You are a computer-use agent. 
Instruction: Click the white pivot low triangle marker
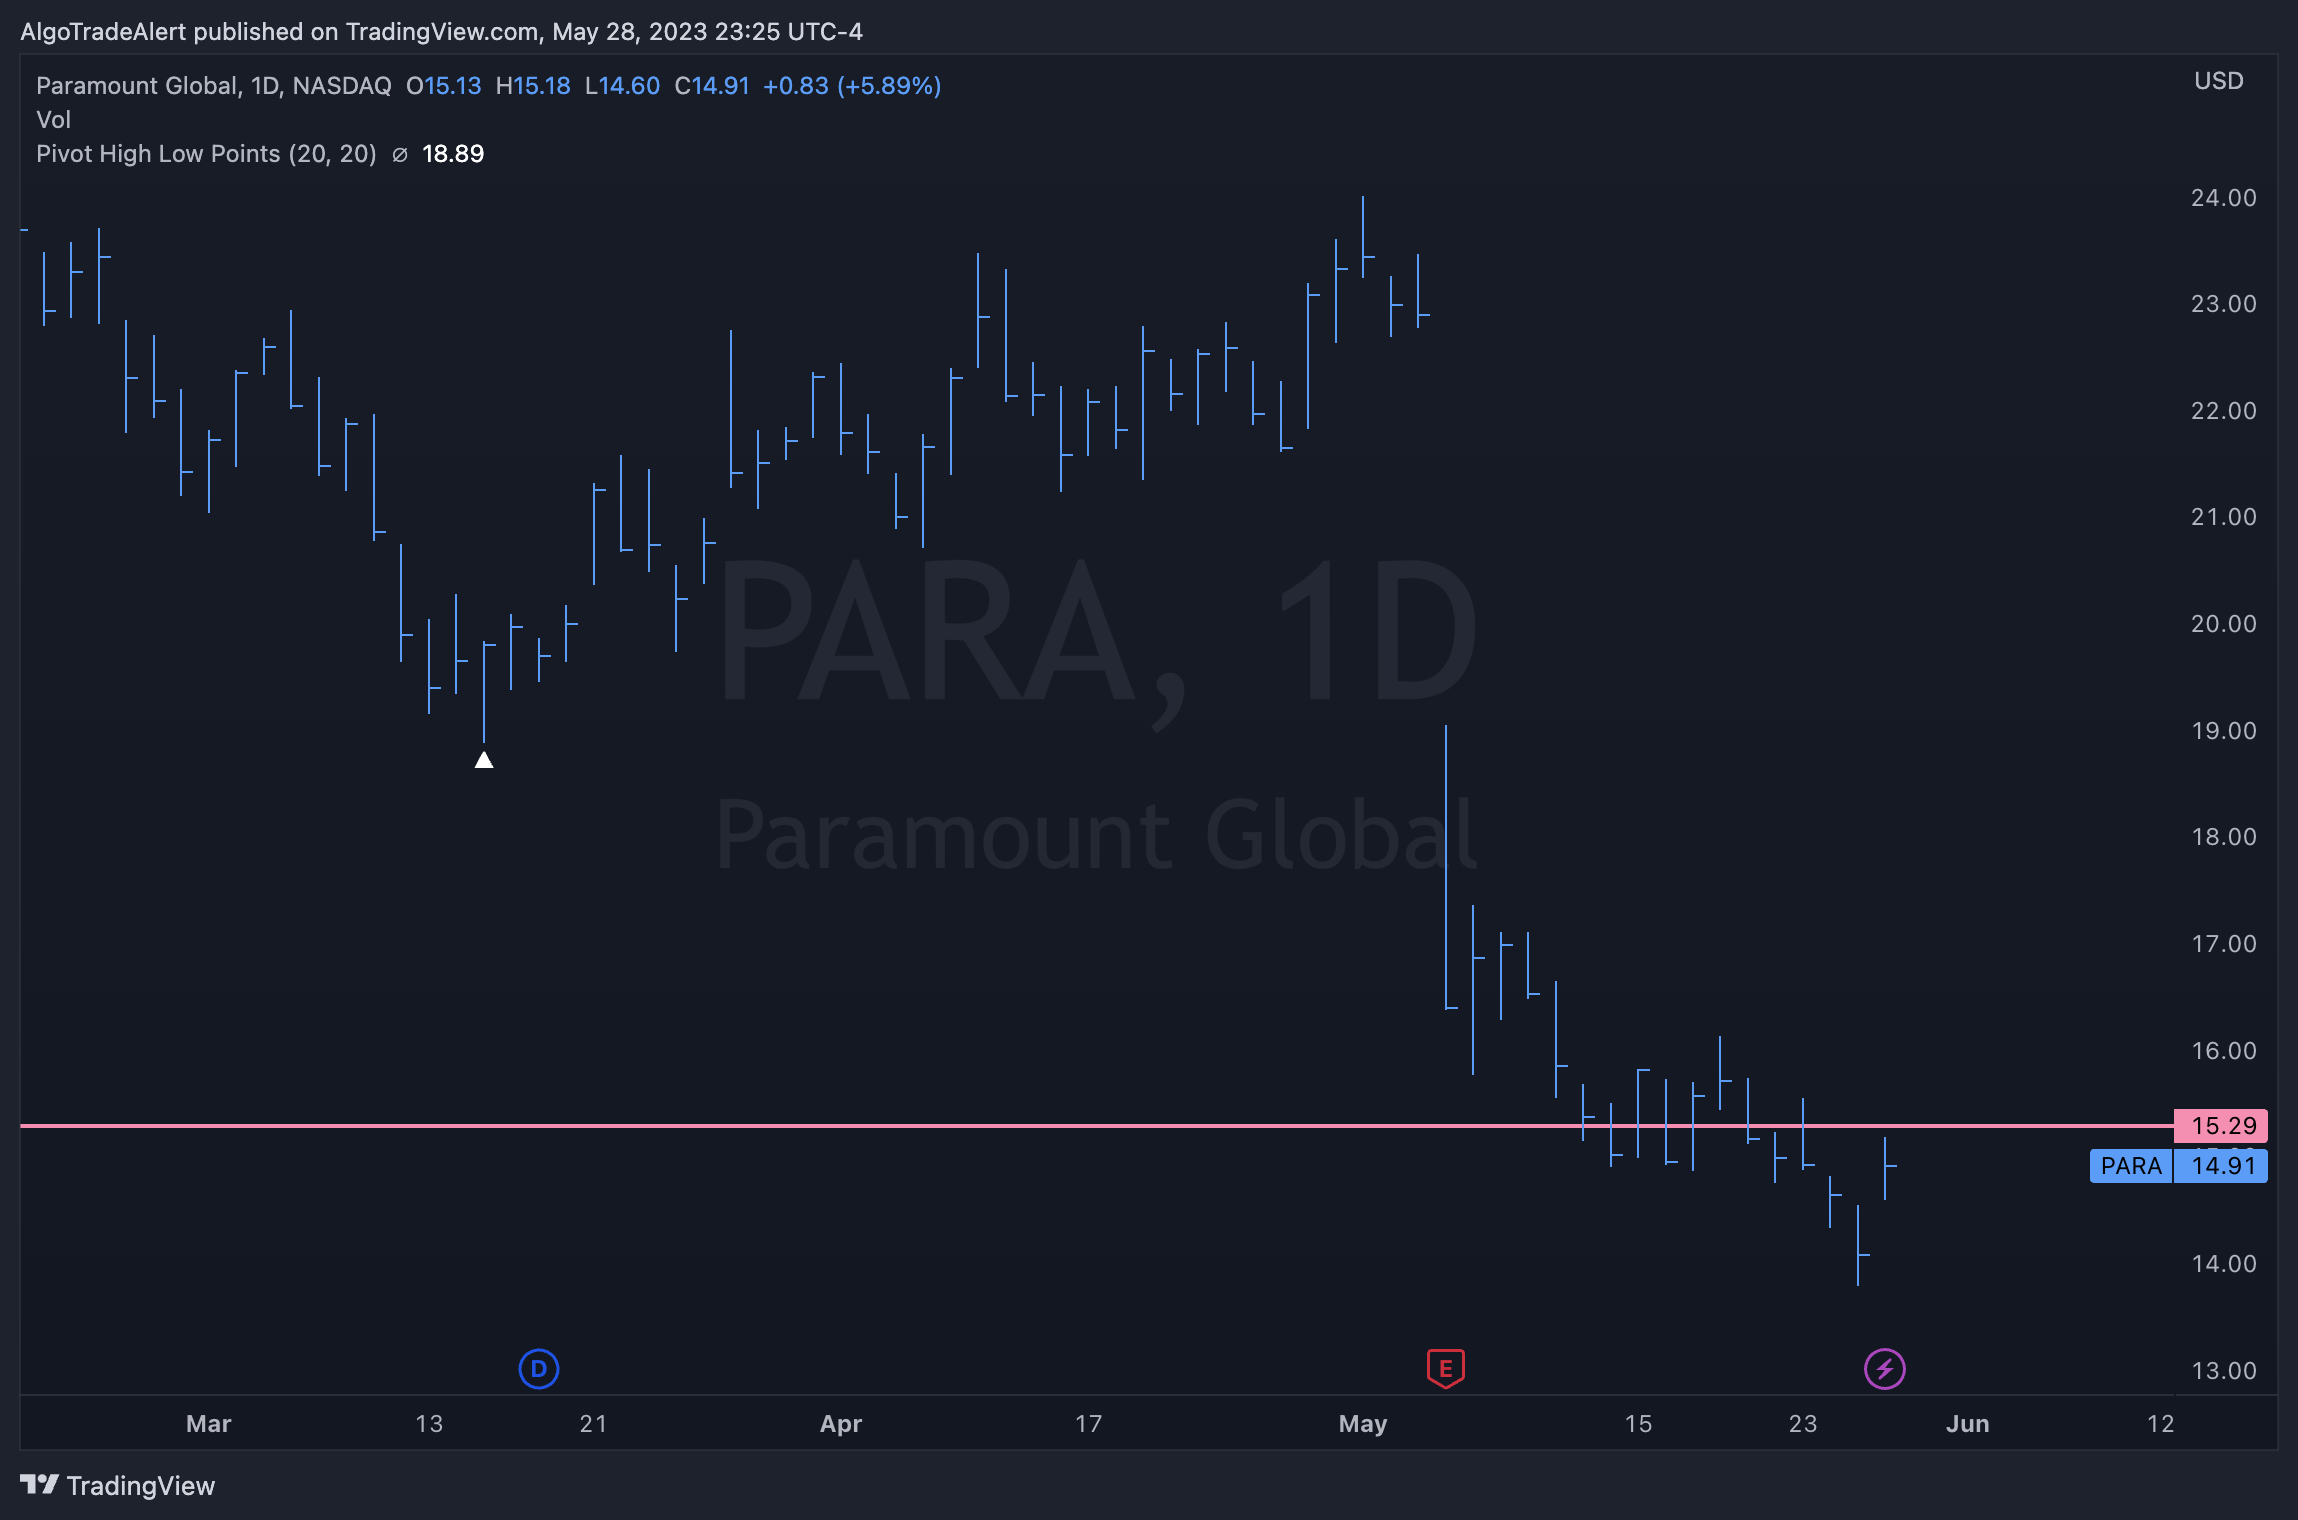pyautogui.click(x=484, y=760)
